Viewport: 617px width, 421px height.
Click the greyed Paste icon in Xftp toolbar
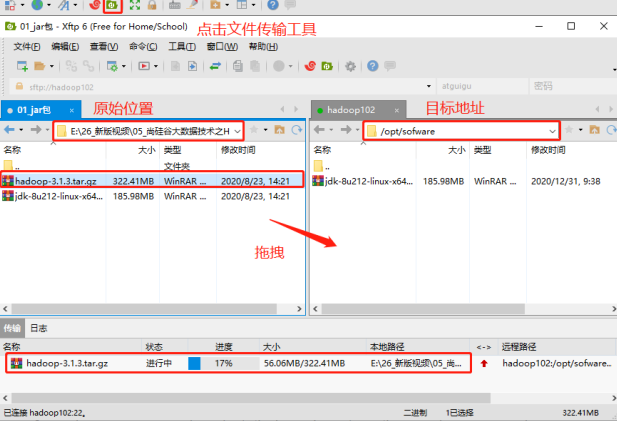pyautogui.click(x=255, y=66)
